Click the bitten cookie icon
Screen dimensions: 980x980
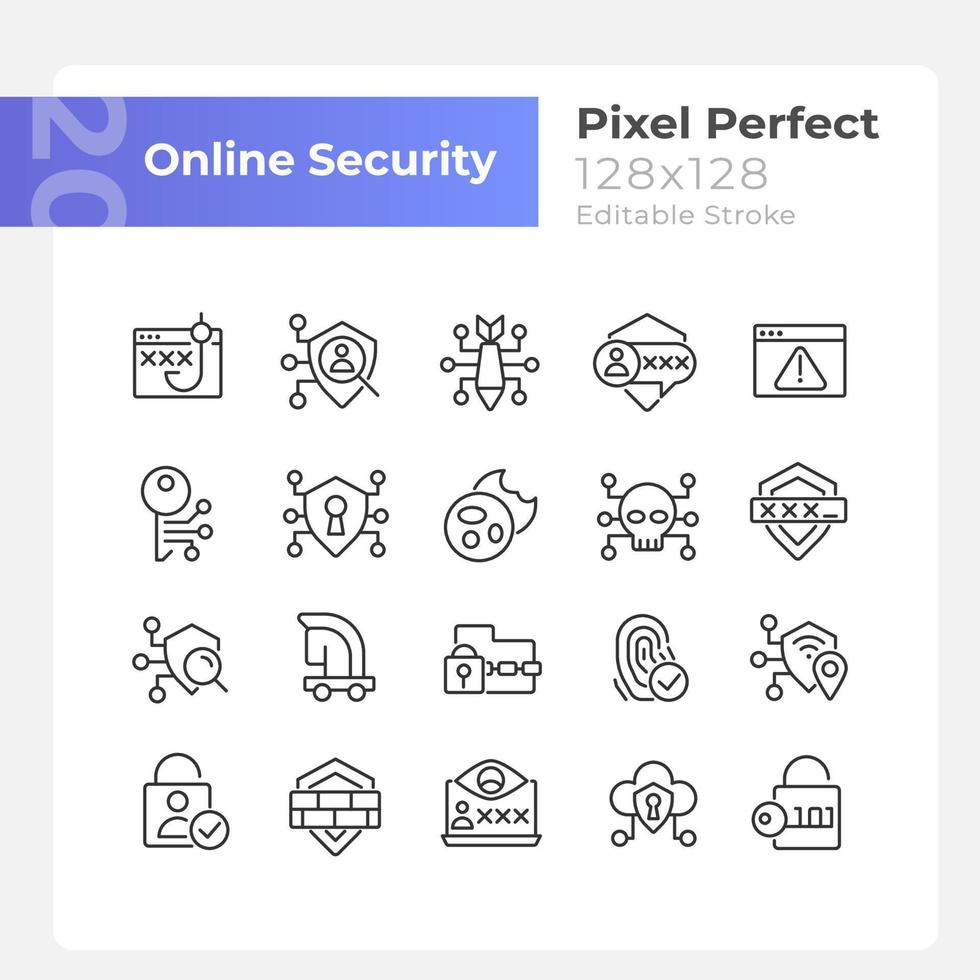point(491,516)
